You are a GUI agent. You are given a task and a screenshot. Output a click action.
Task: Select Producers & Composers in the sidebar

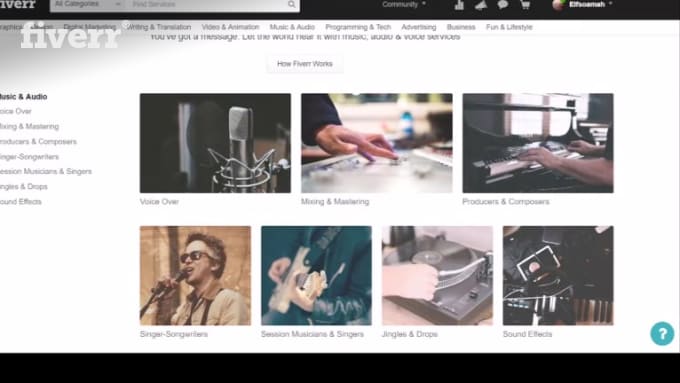click(38, 142)
